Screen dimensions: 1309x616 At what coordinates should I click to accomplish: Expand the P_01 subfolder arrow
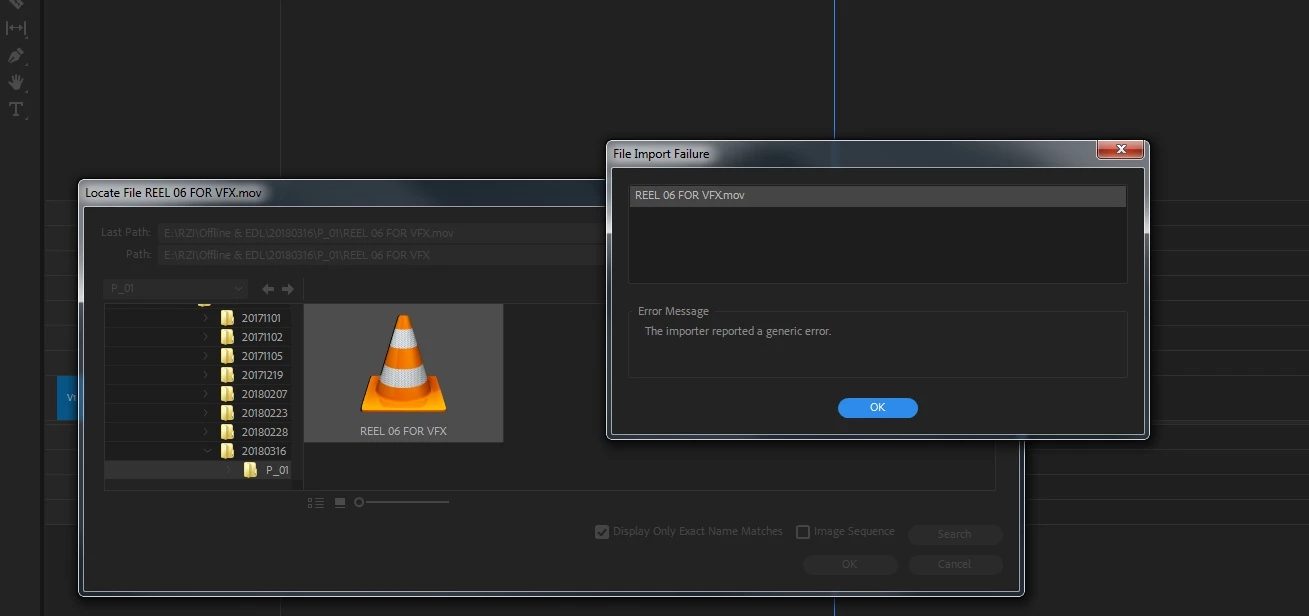tap(229, 470)
